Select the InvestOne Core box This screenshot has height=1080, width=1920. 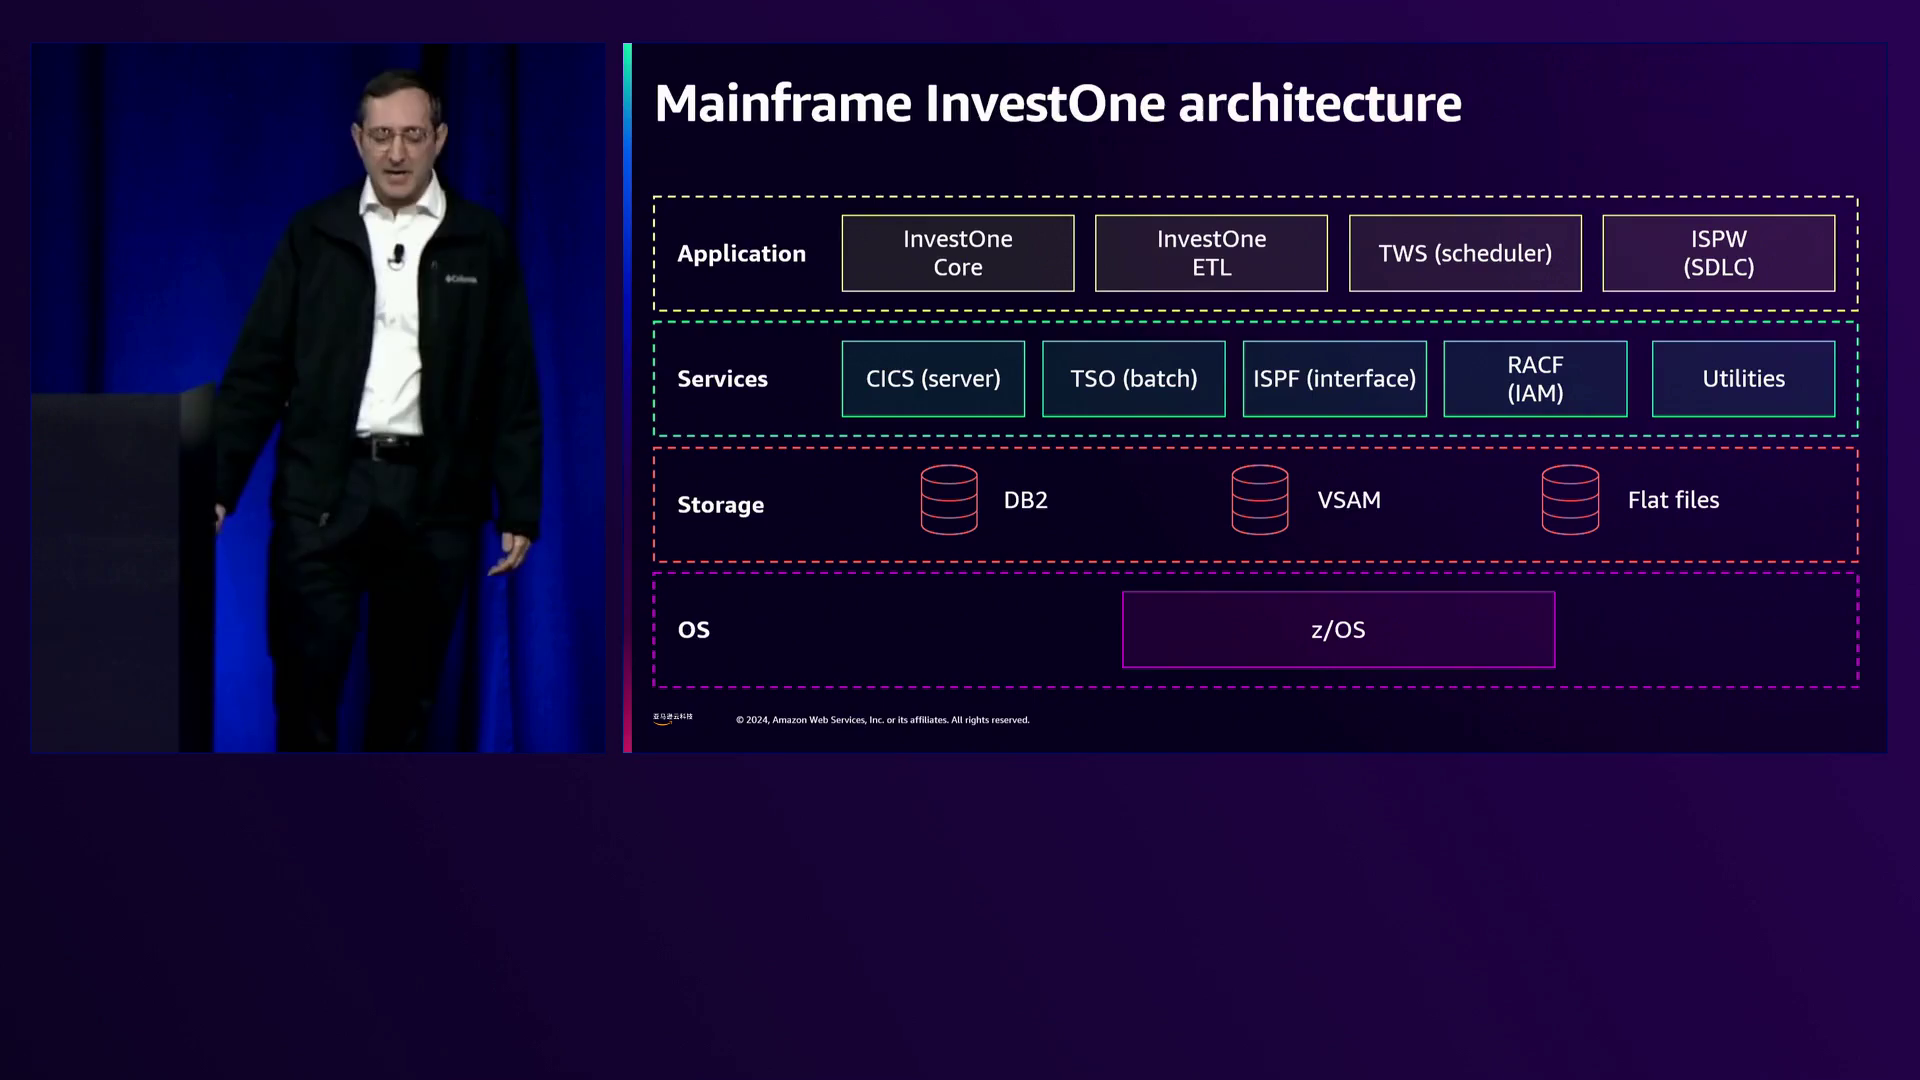pyautogui.click(x=957, y=253)
